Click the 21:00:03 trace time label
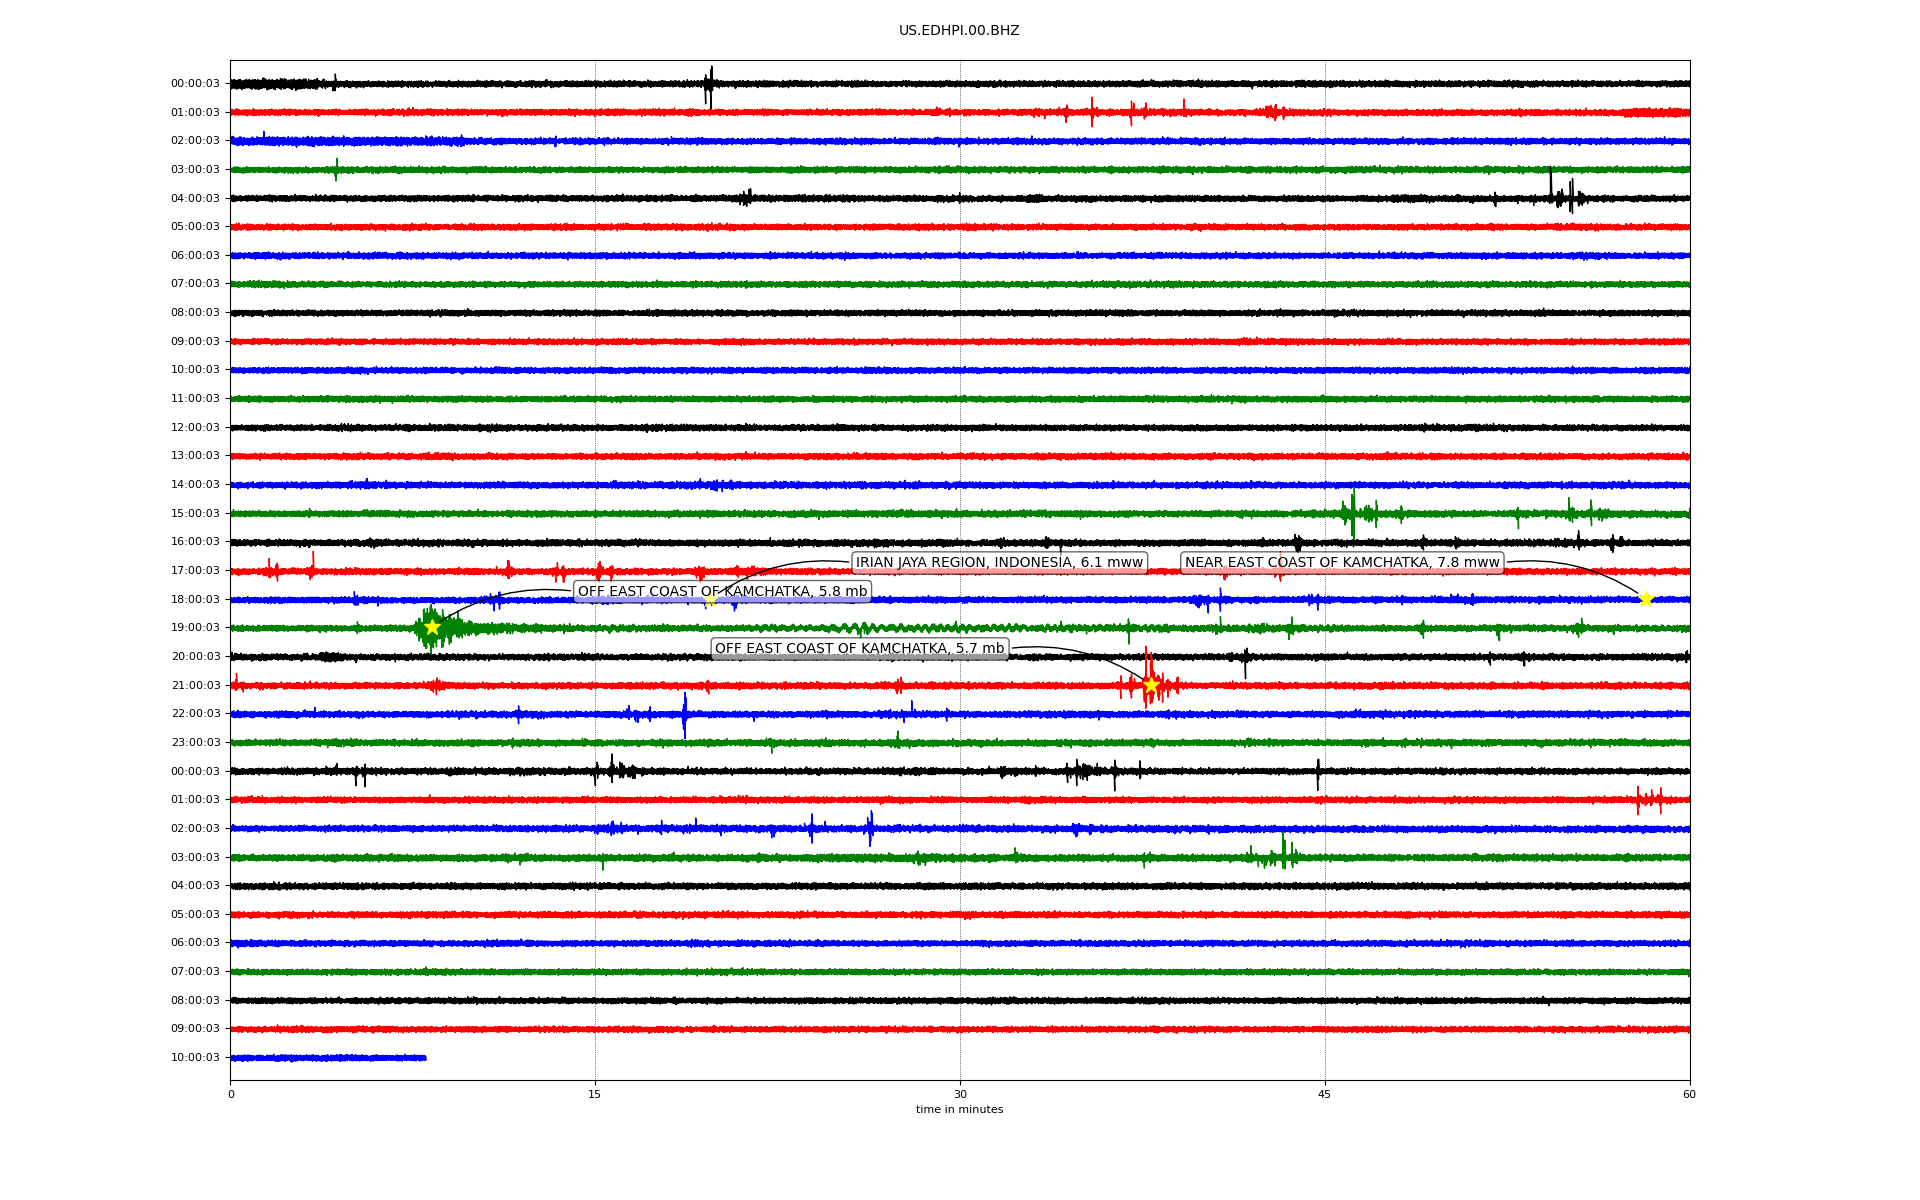This screenshot has width=1920, height=1200. tap(195, 685)
